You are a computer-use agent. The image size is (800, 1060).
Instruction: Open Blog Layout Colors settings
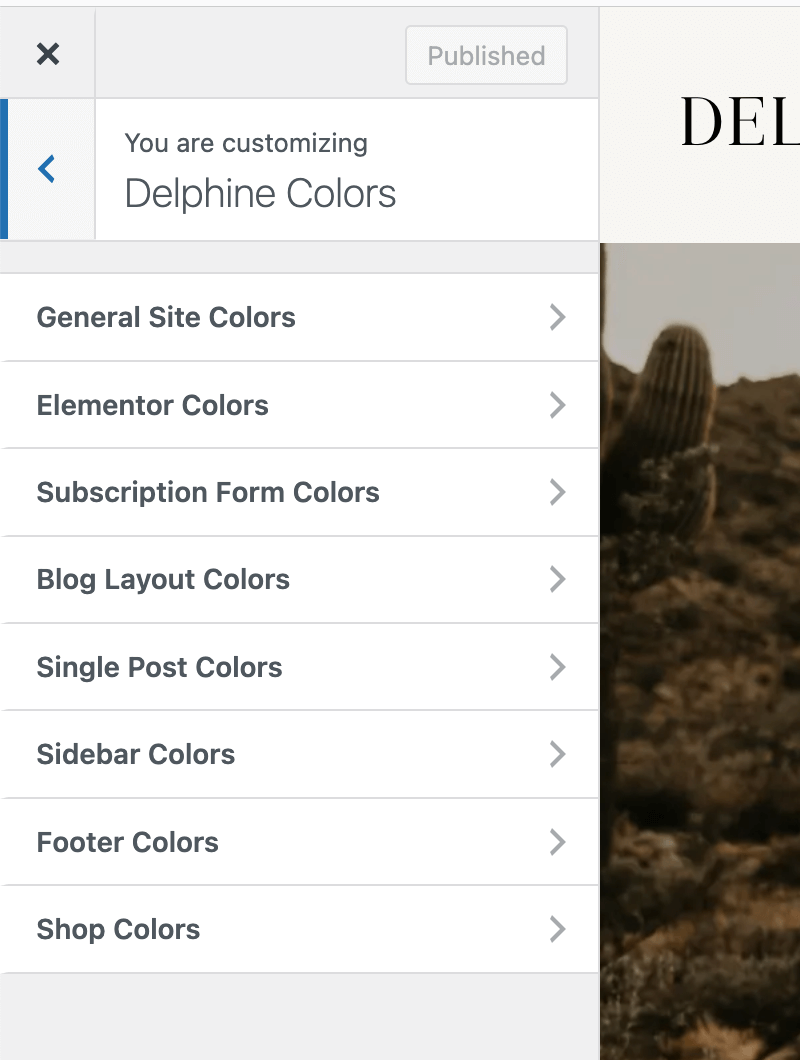click(163, 579)
